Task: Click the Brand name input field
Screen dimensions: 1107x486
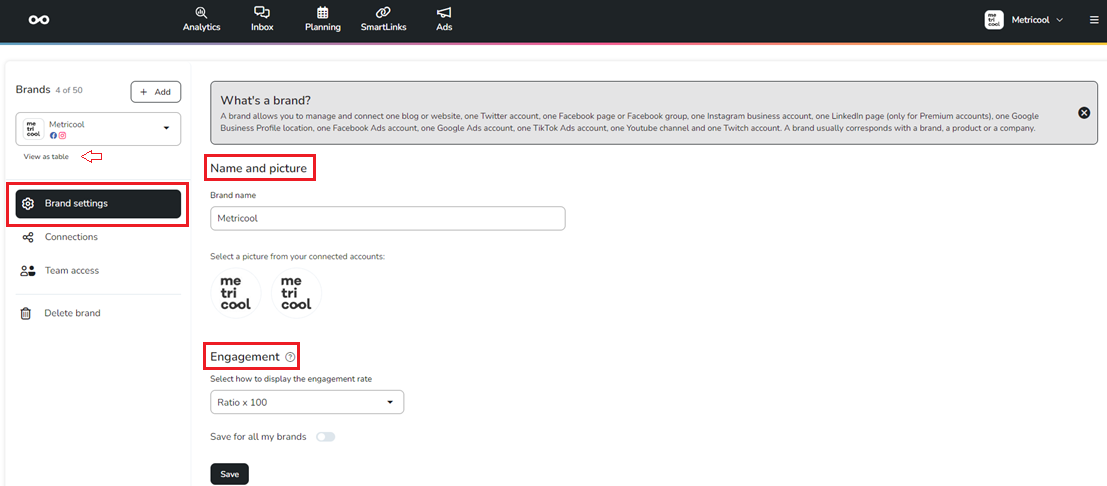Action: click(x=387, y=218)
